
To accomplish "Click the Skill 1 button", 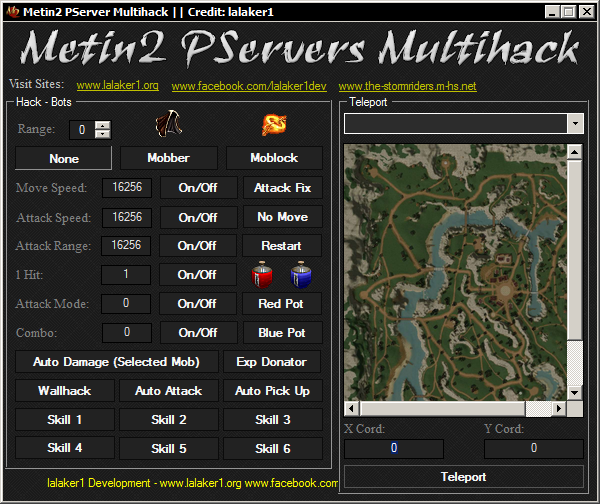I will 65,420.
